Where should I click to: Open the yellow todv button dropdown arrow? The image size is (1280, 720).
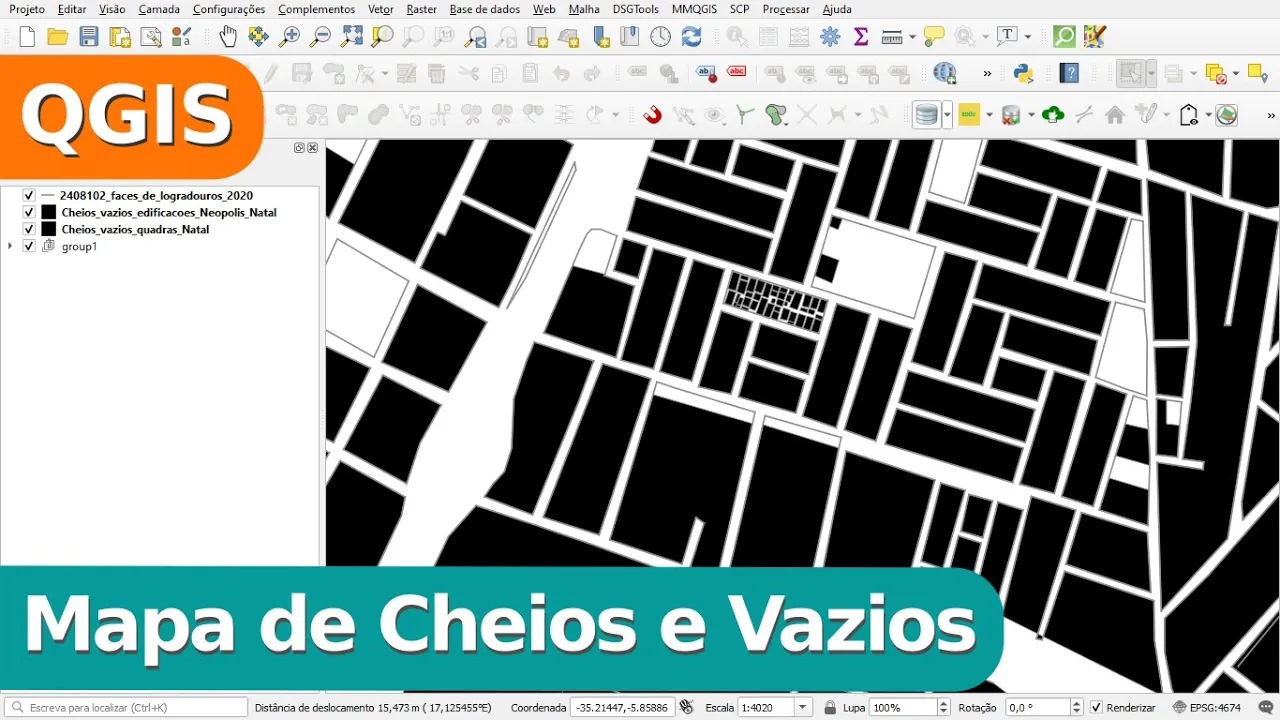tap(989, 115)
